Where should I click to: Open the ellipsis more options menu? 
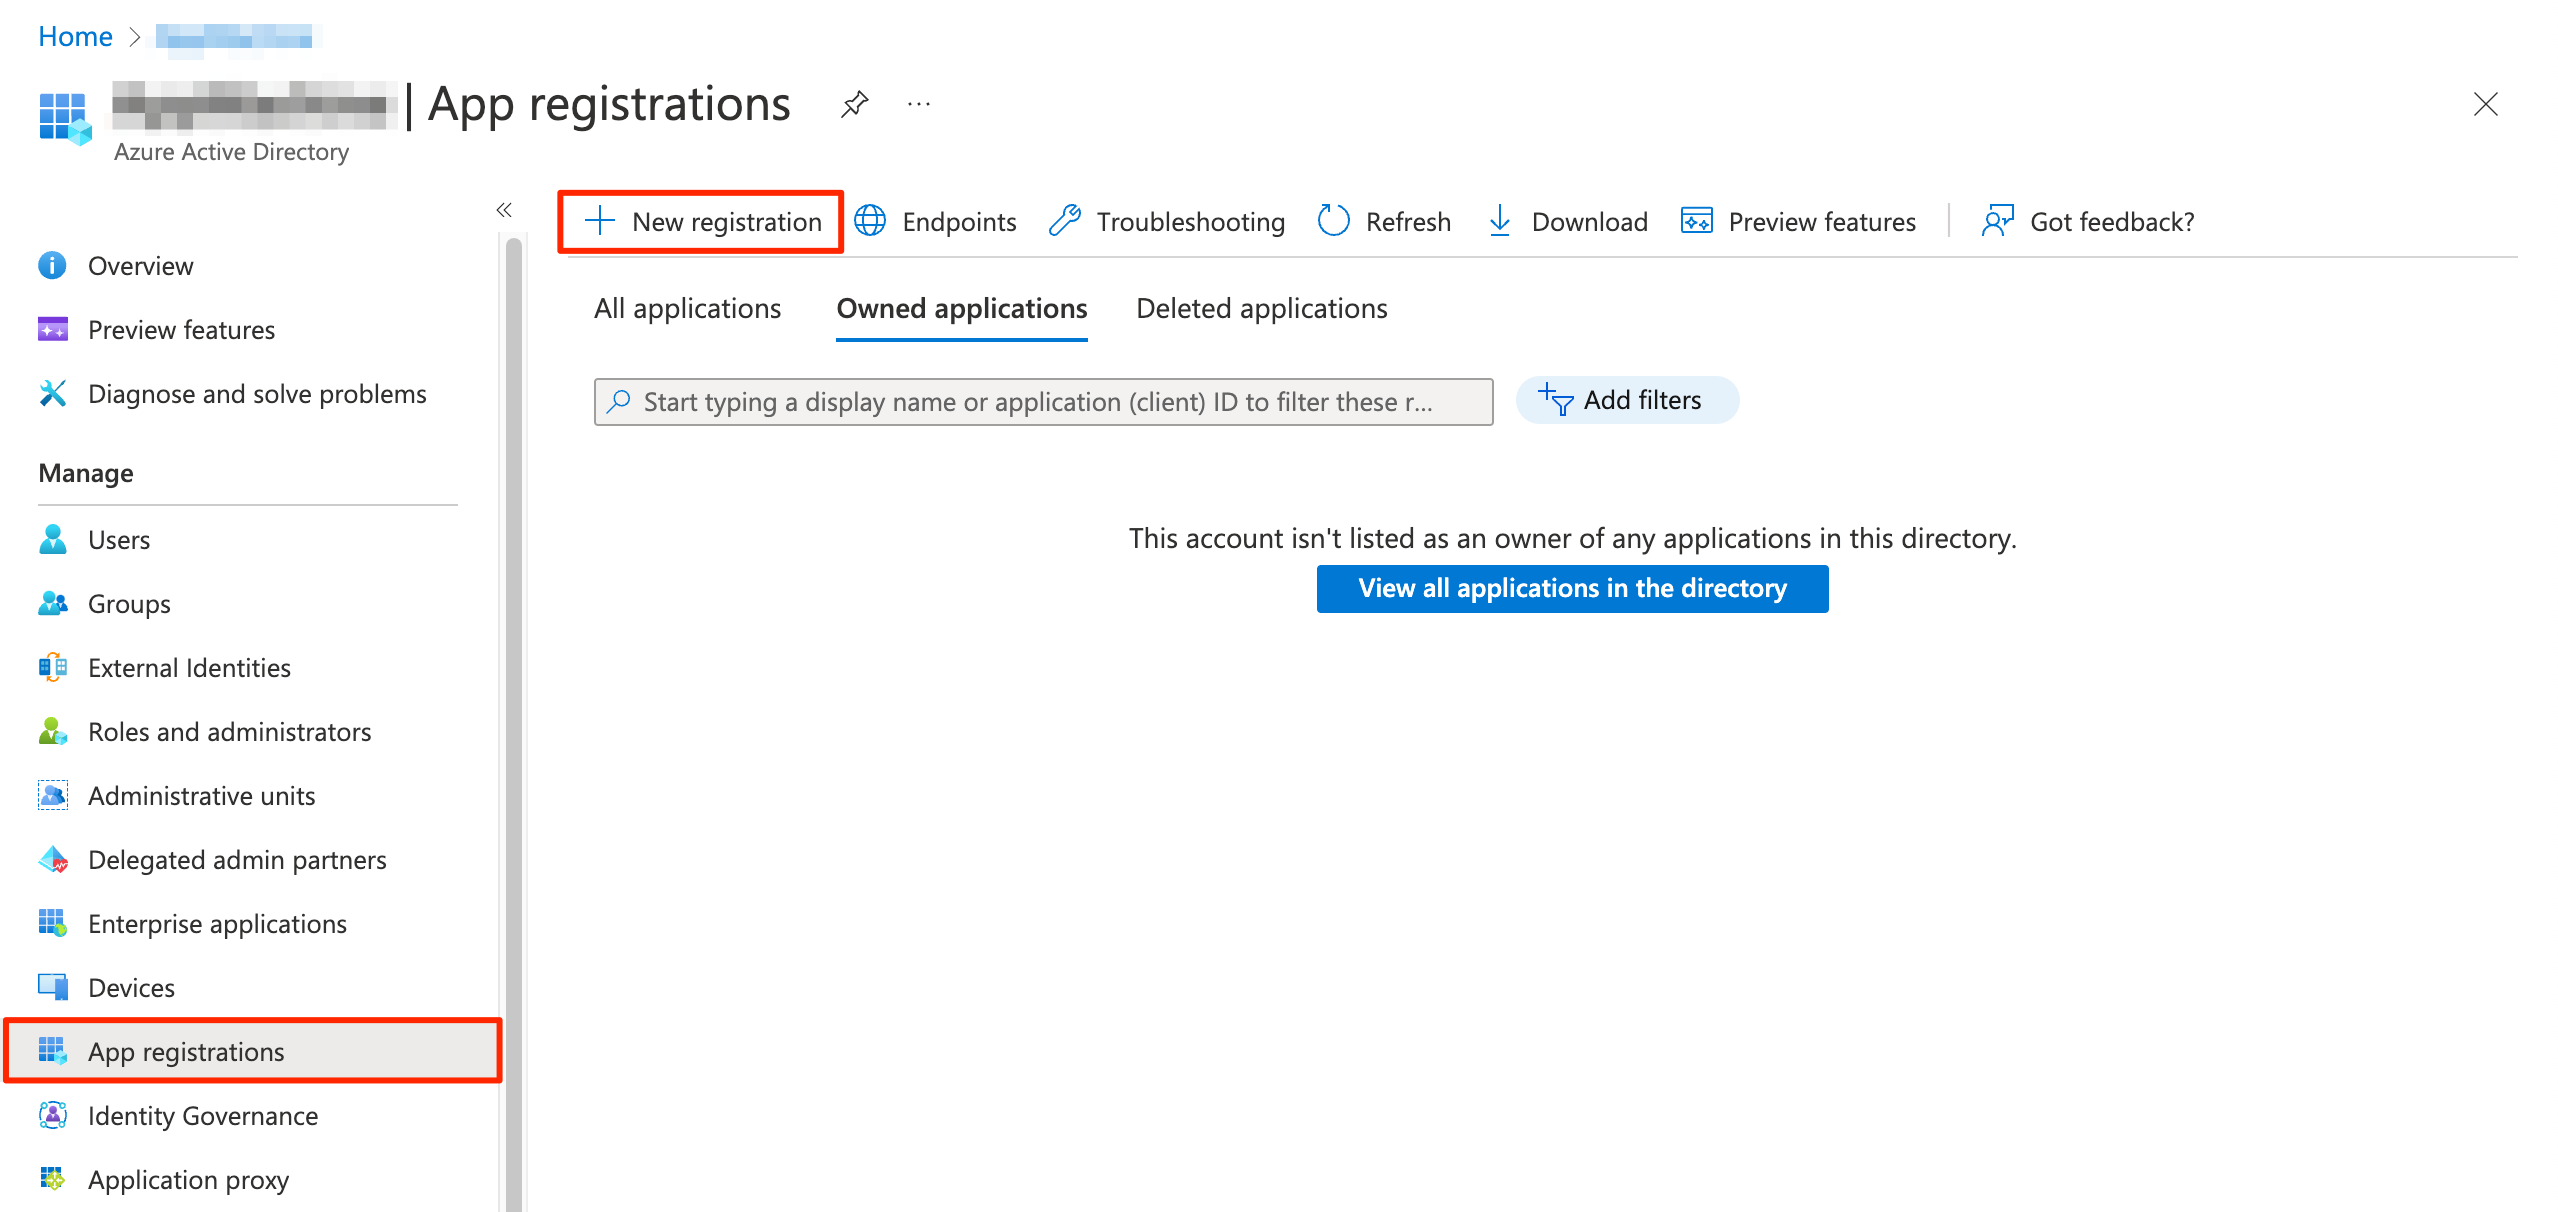pyautogui.click(x=918, y=104)
